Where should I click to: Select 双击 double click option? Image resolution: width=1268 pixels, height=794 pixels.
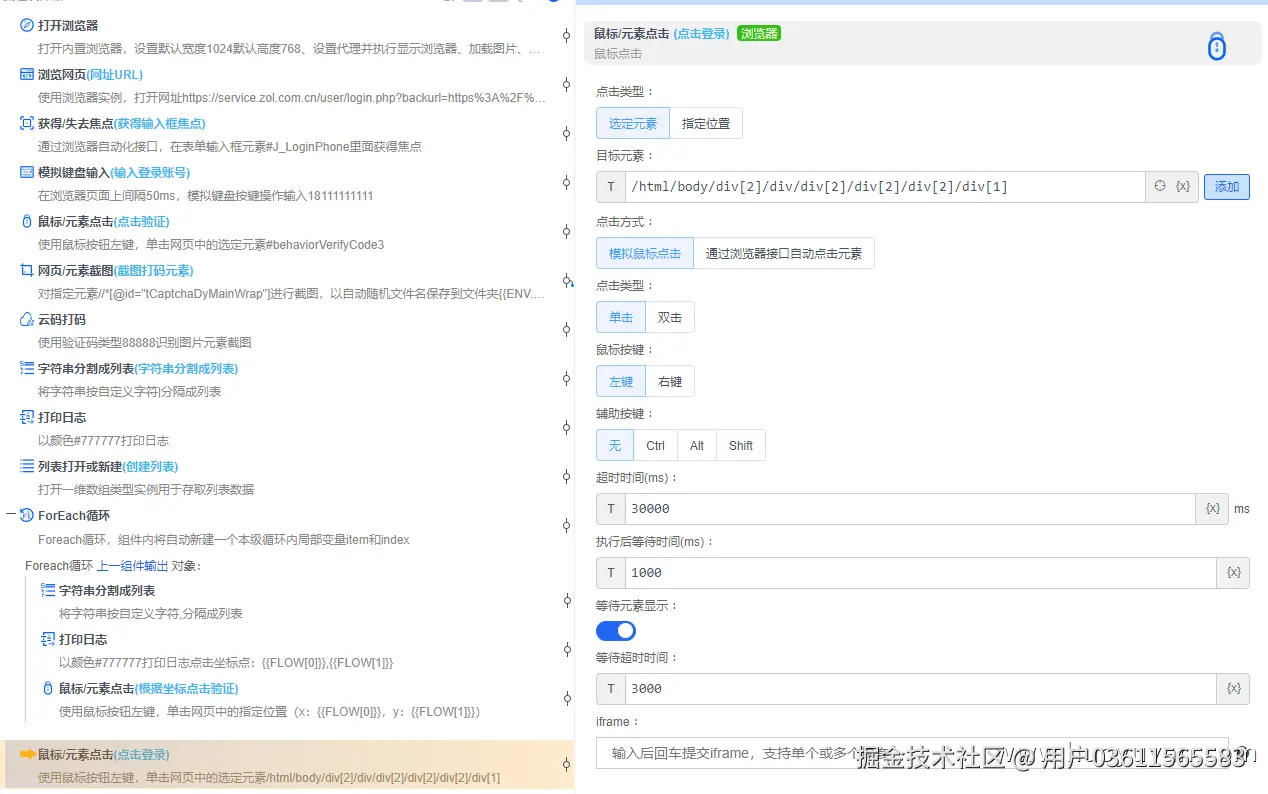[670, 317]
